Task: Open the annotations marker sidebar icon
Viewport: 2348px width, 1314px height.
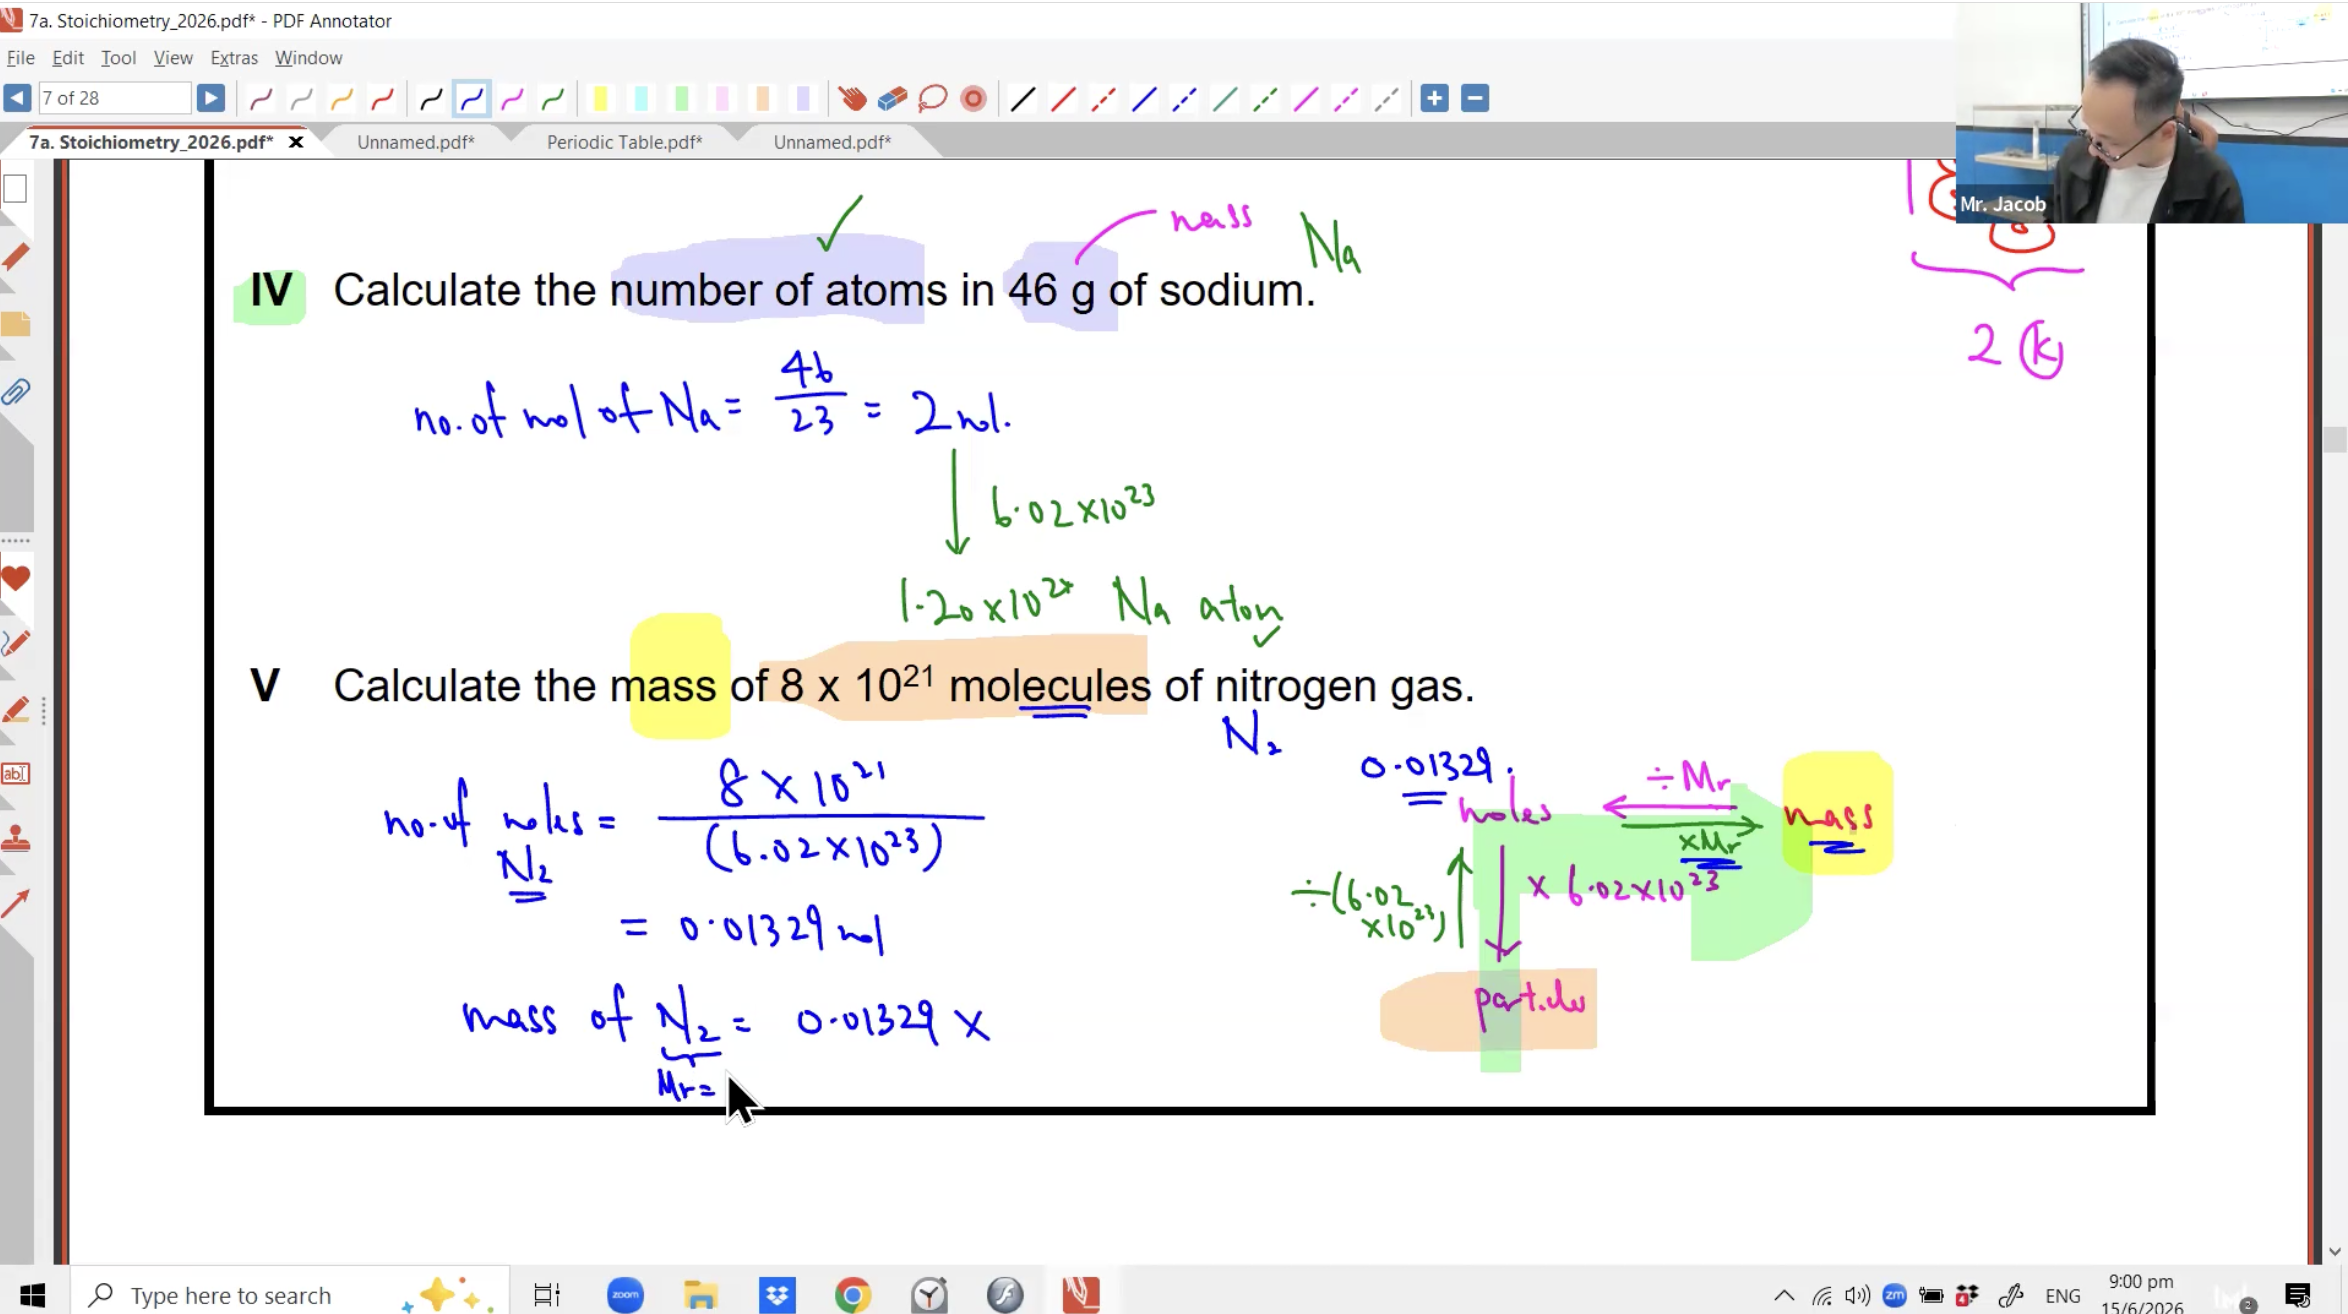Action: click(15, 257)
